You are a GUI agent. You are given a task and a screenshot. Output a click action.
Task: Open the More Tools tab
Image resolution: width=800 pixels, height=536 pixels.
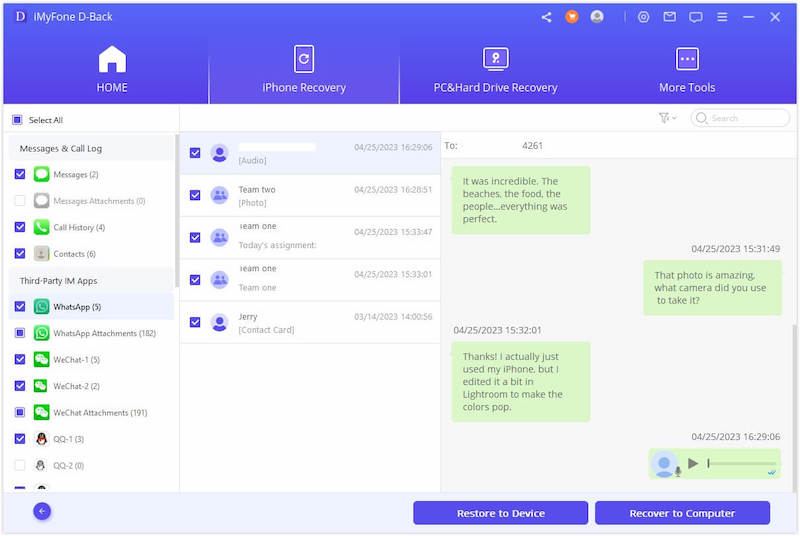tap(686, 70)
